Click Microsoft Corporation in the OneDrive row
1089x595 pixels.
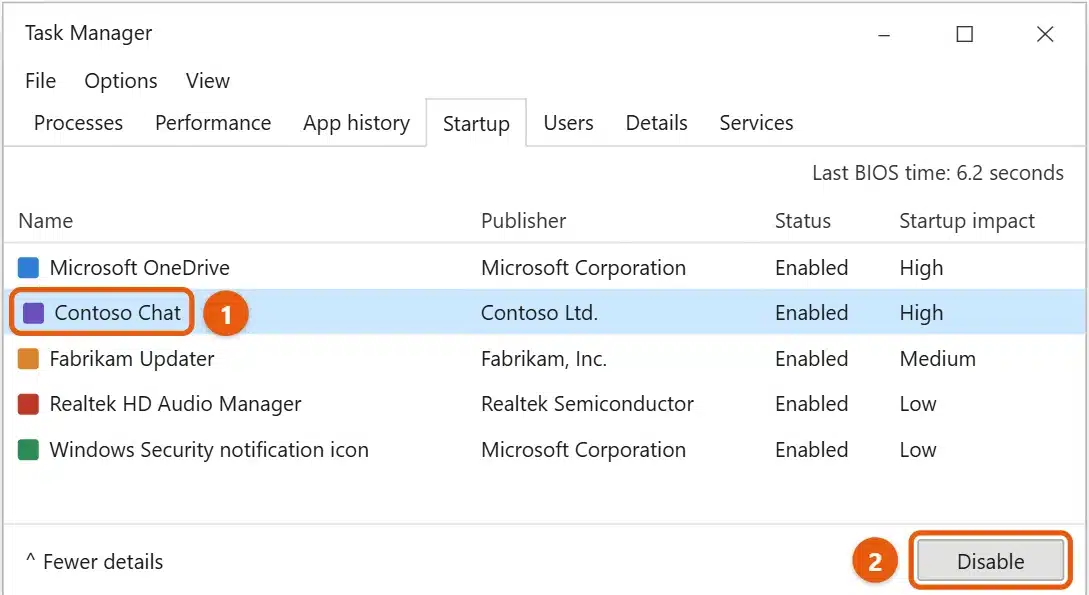[583, 267]
